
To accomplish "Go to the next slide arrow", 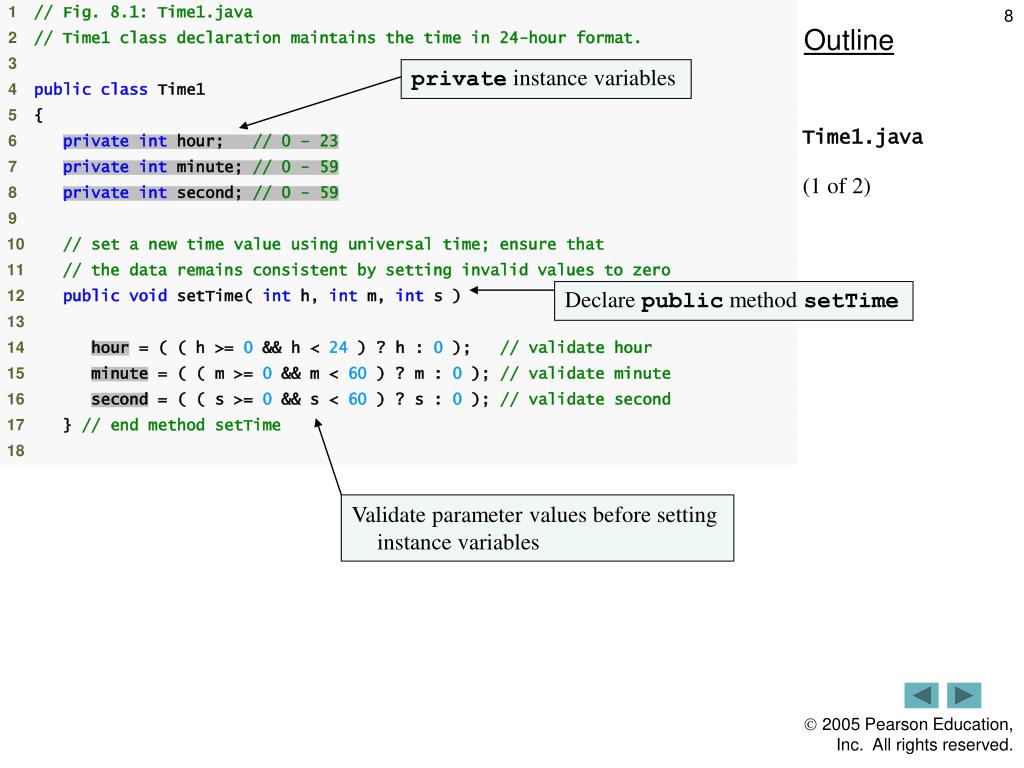I will 964,696.
